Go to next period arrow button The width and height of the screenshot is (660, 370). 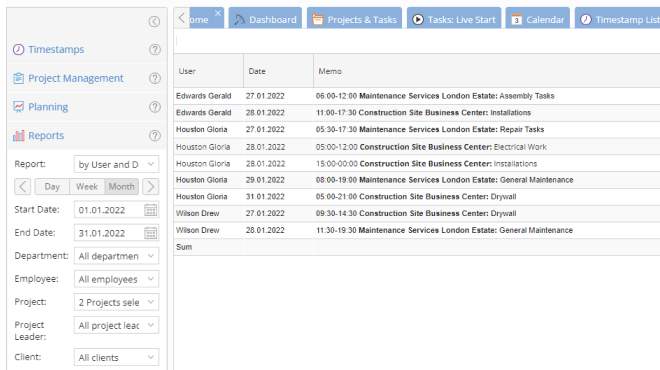pos(151,186)
